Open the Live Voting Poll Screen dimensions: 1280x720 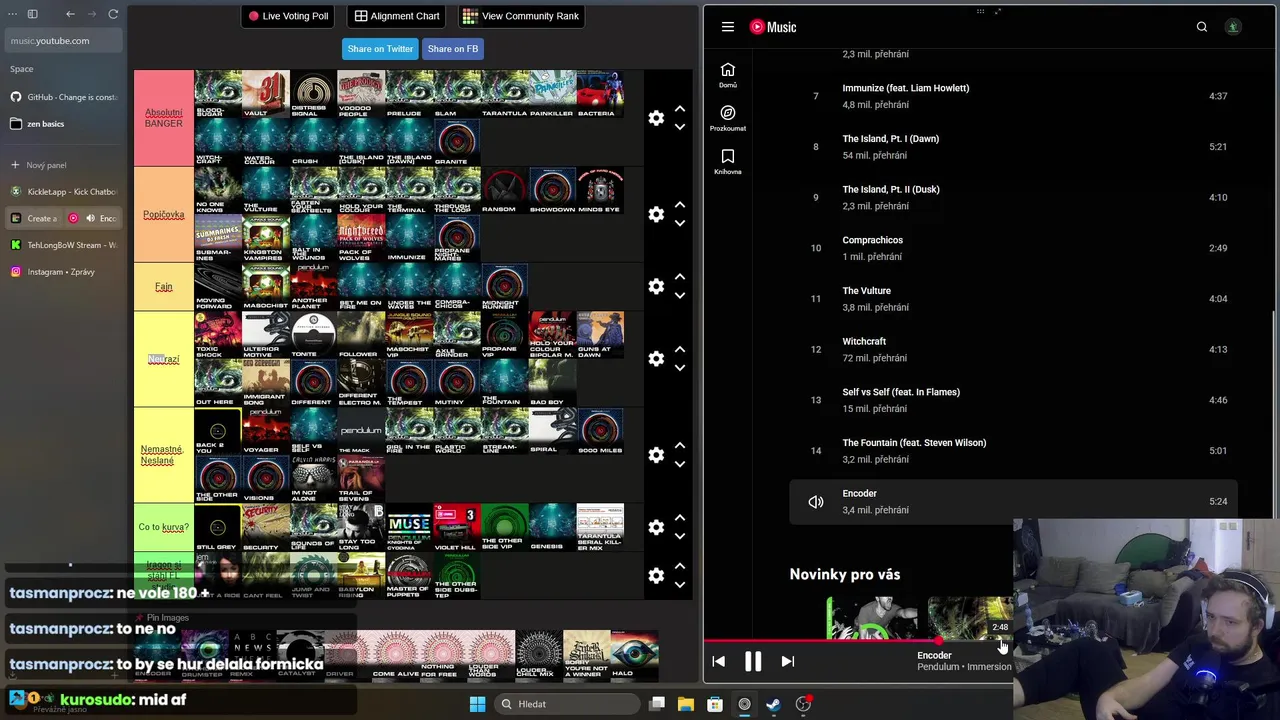(x=288, y=16)
